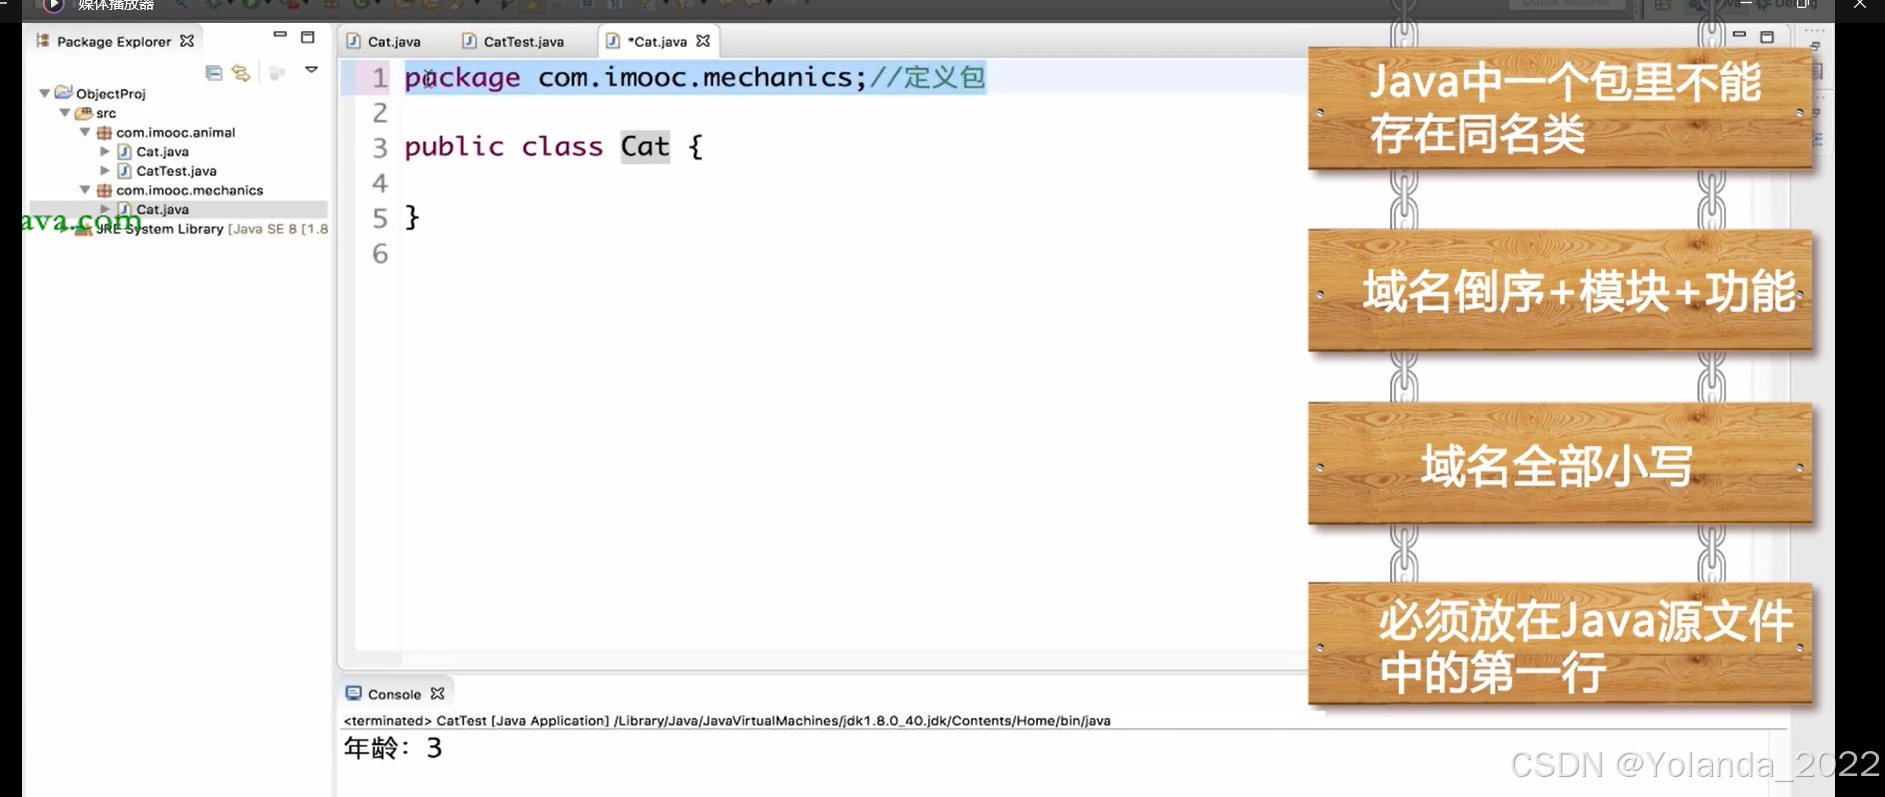Click line number 6 in the gutter
1885x797 pixels.
point(379,253)
